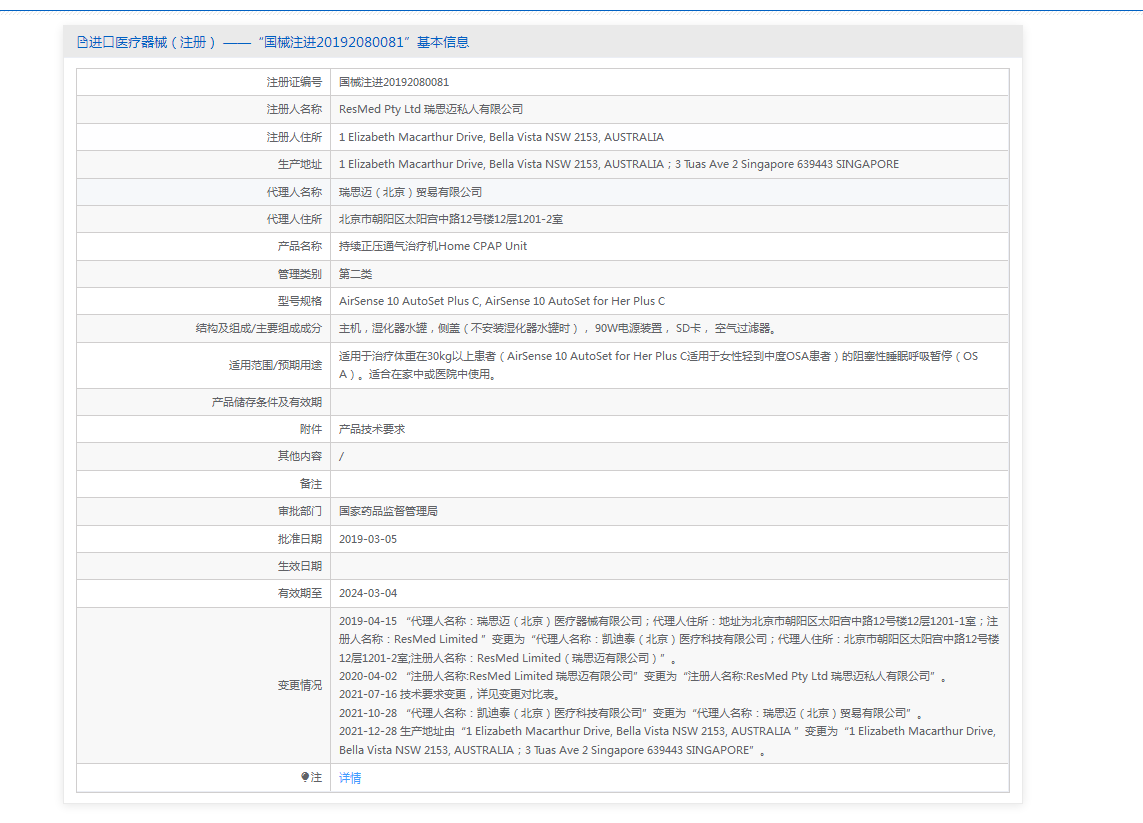Click the 有效期至 label cell
The height and width of the screenshot is (823, 1143).
click(203, 593)
